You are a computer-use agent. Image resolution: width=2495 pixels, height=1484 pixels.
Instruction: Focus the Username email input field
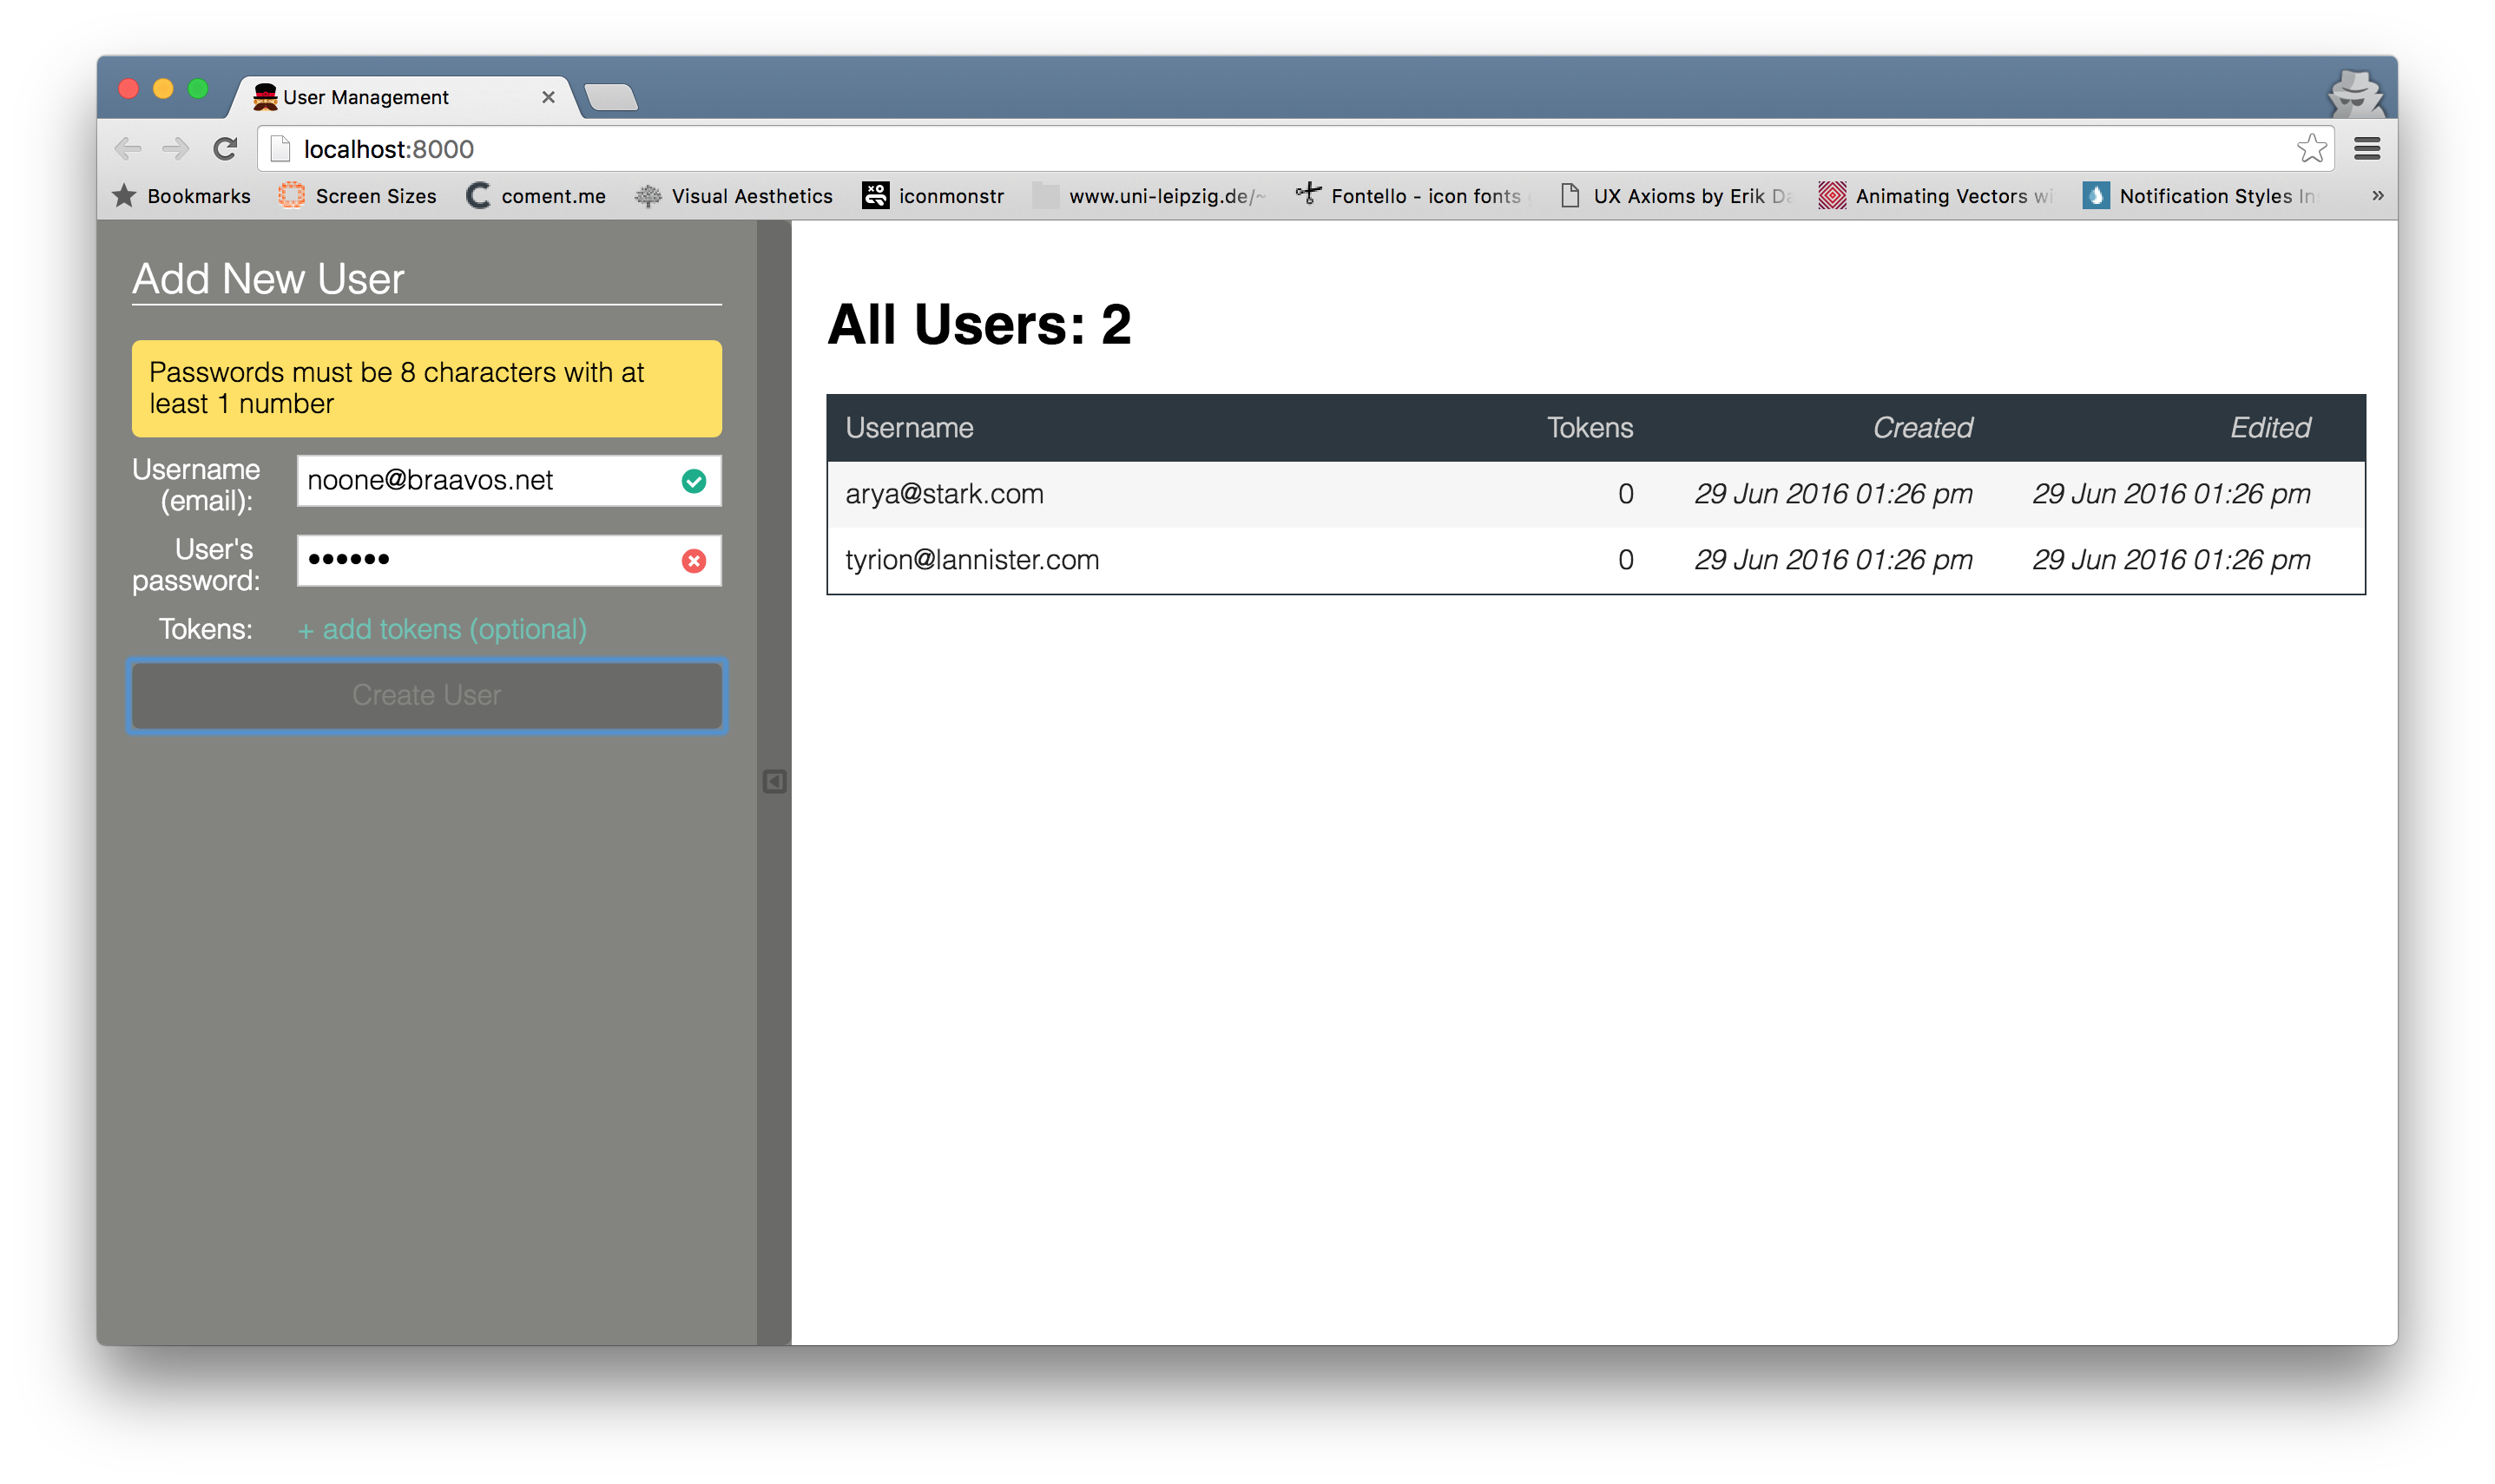509,481
